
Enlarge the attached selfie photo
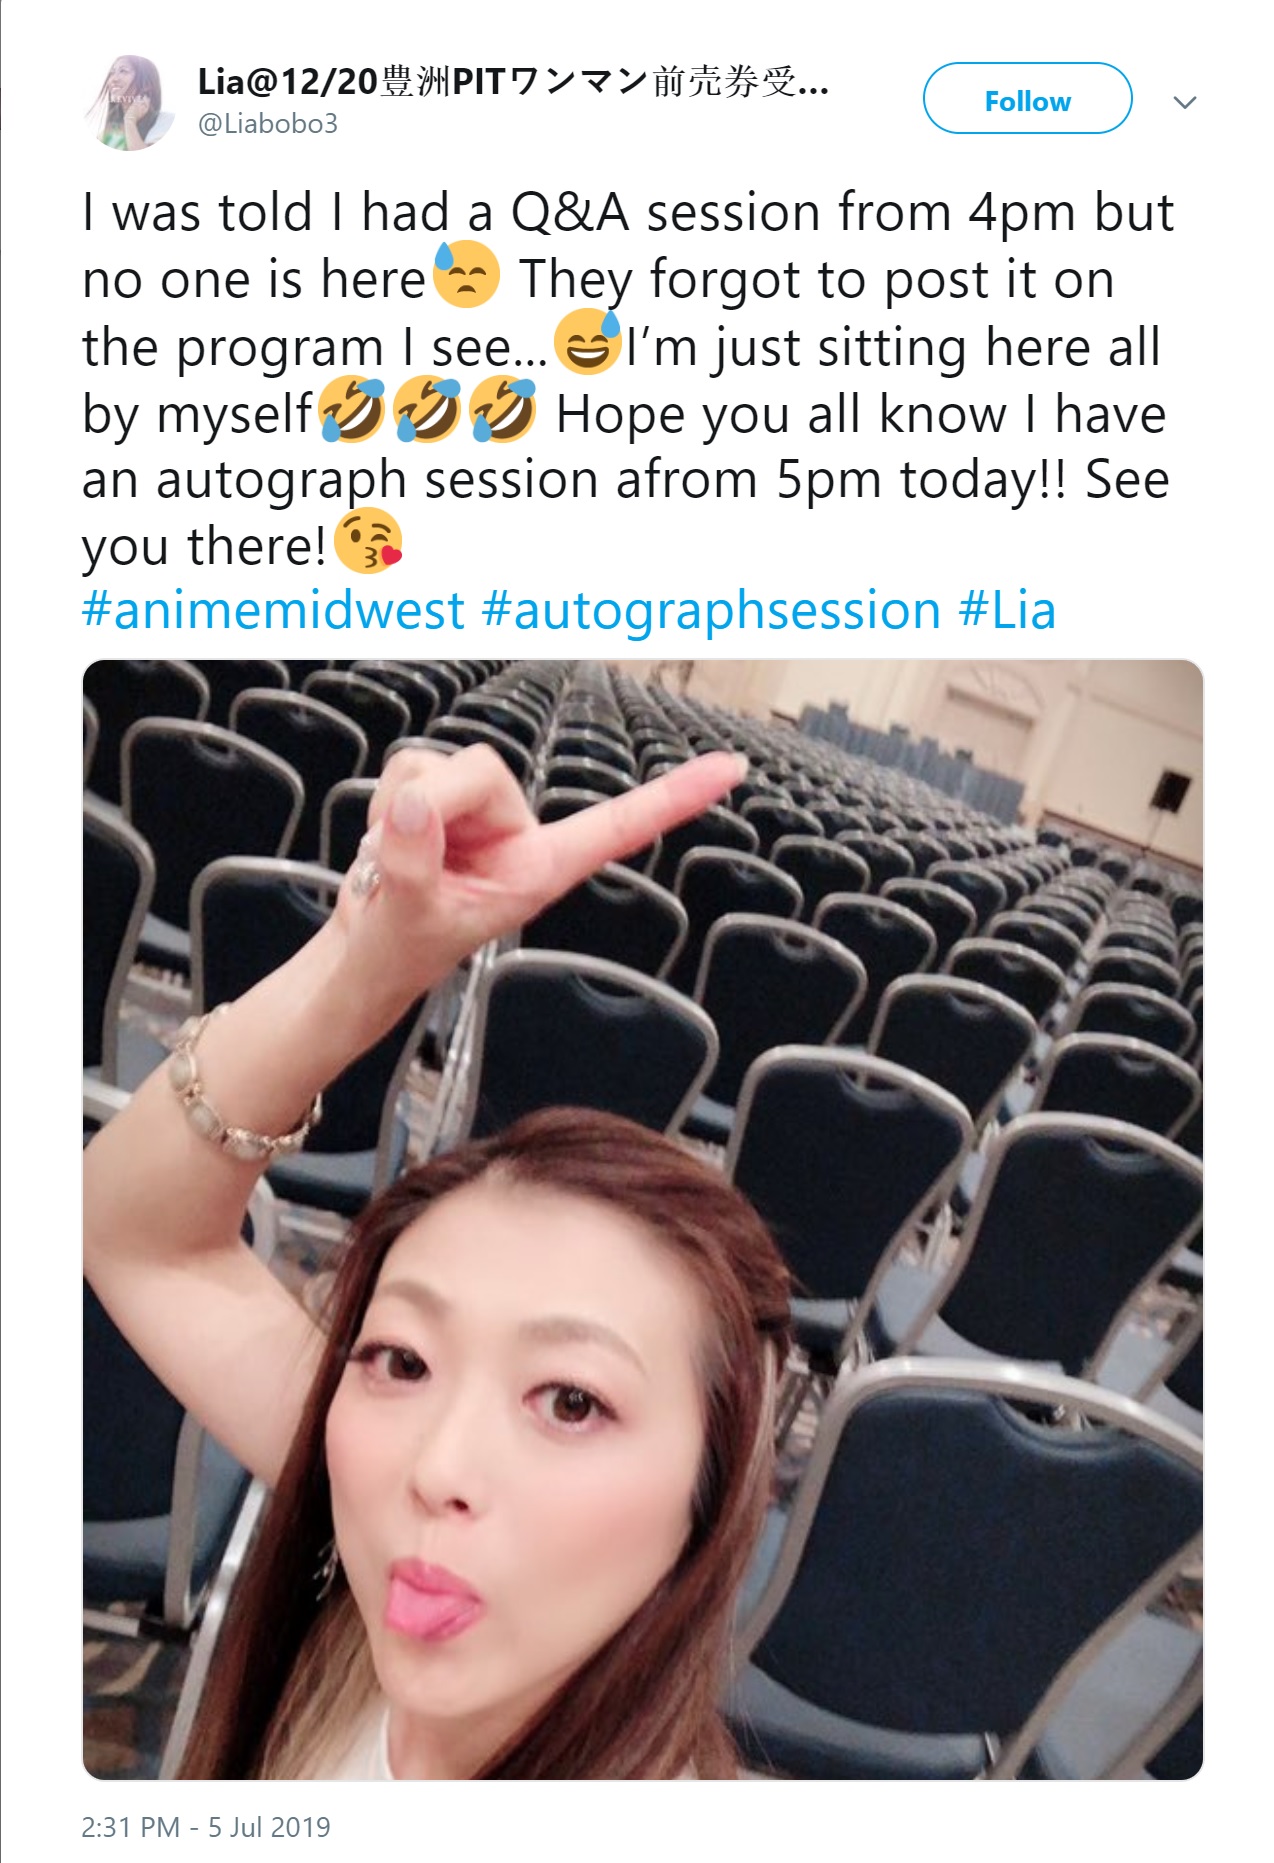point(642,1219)
